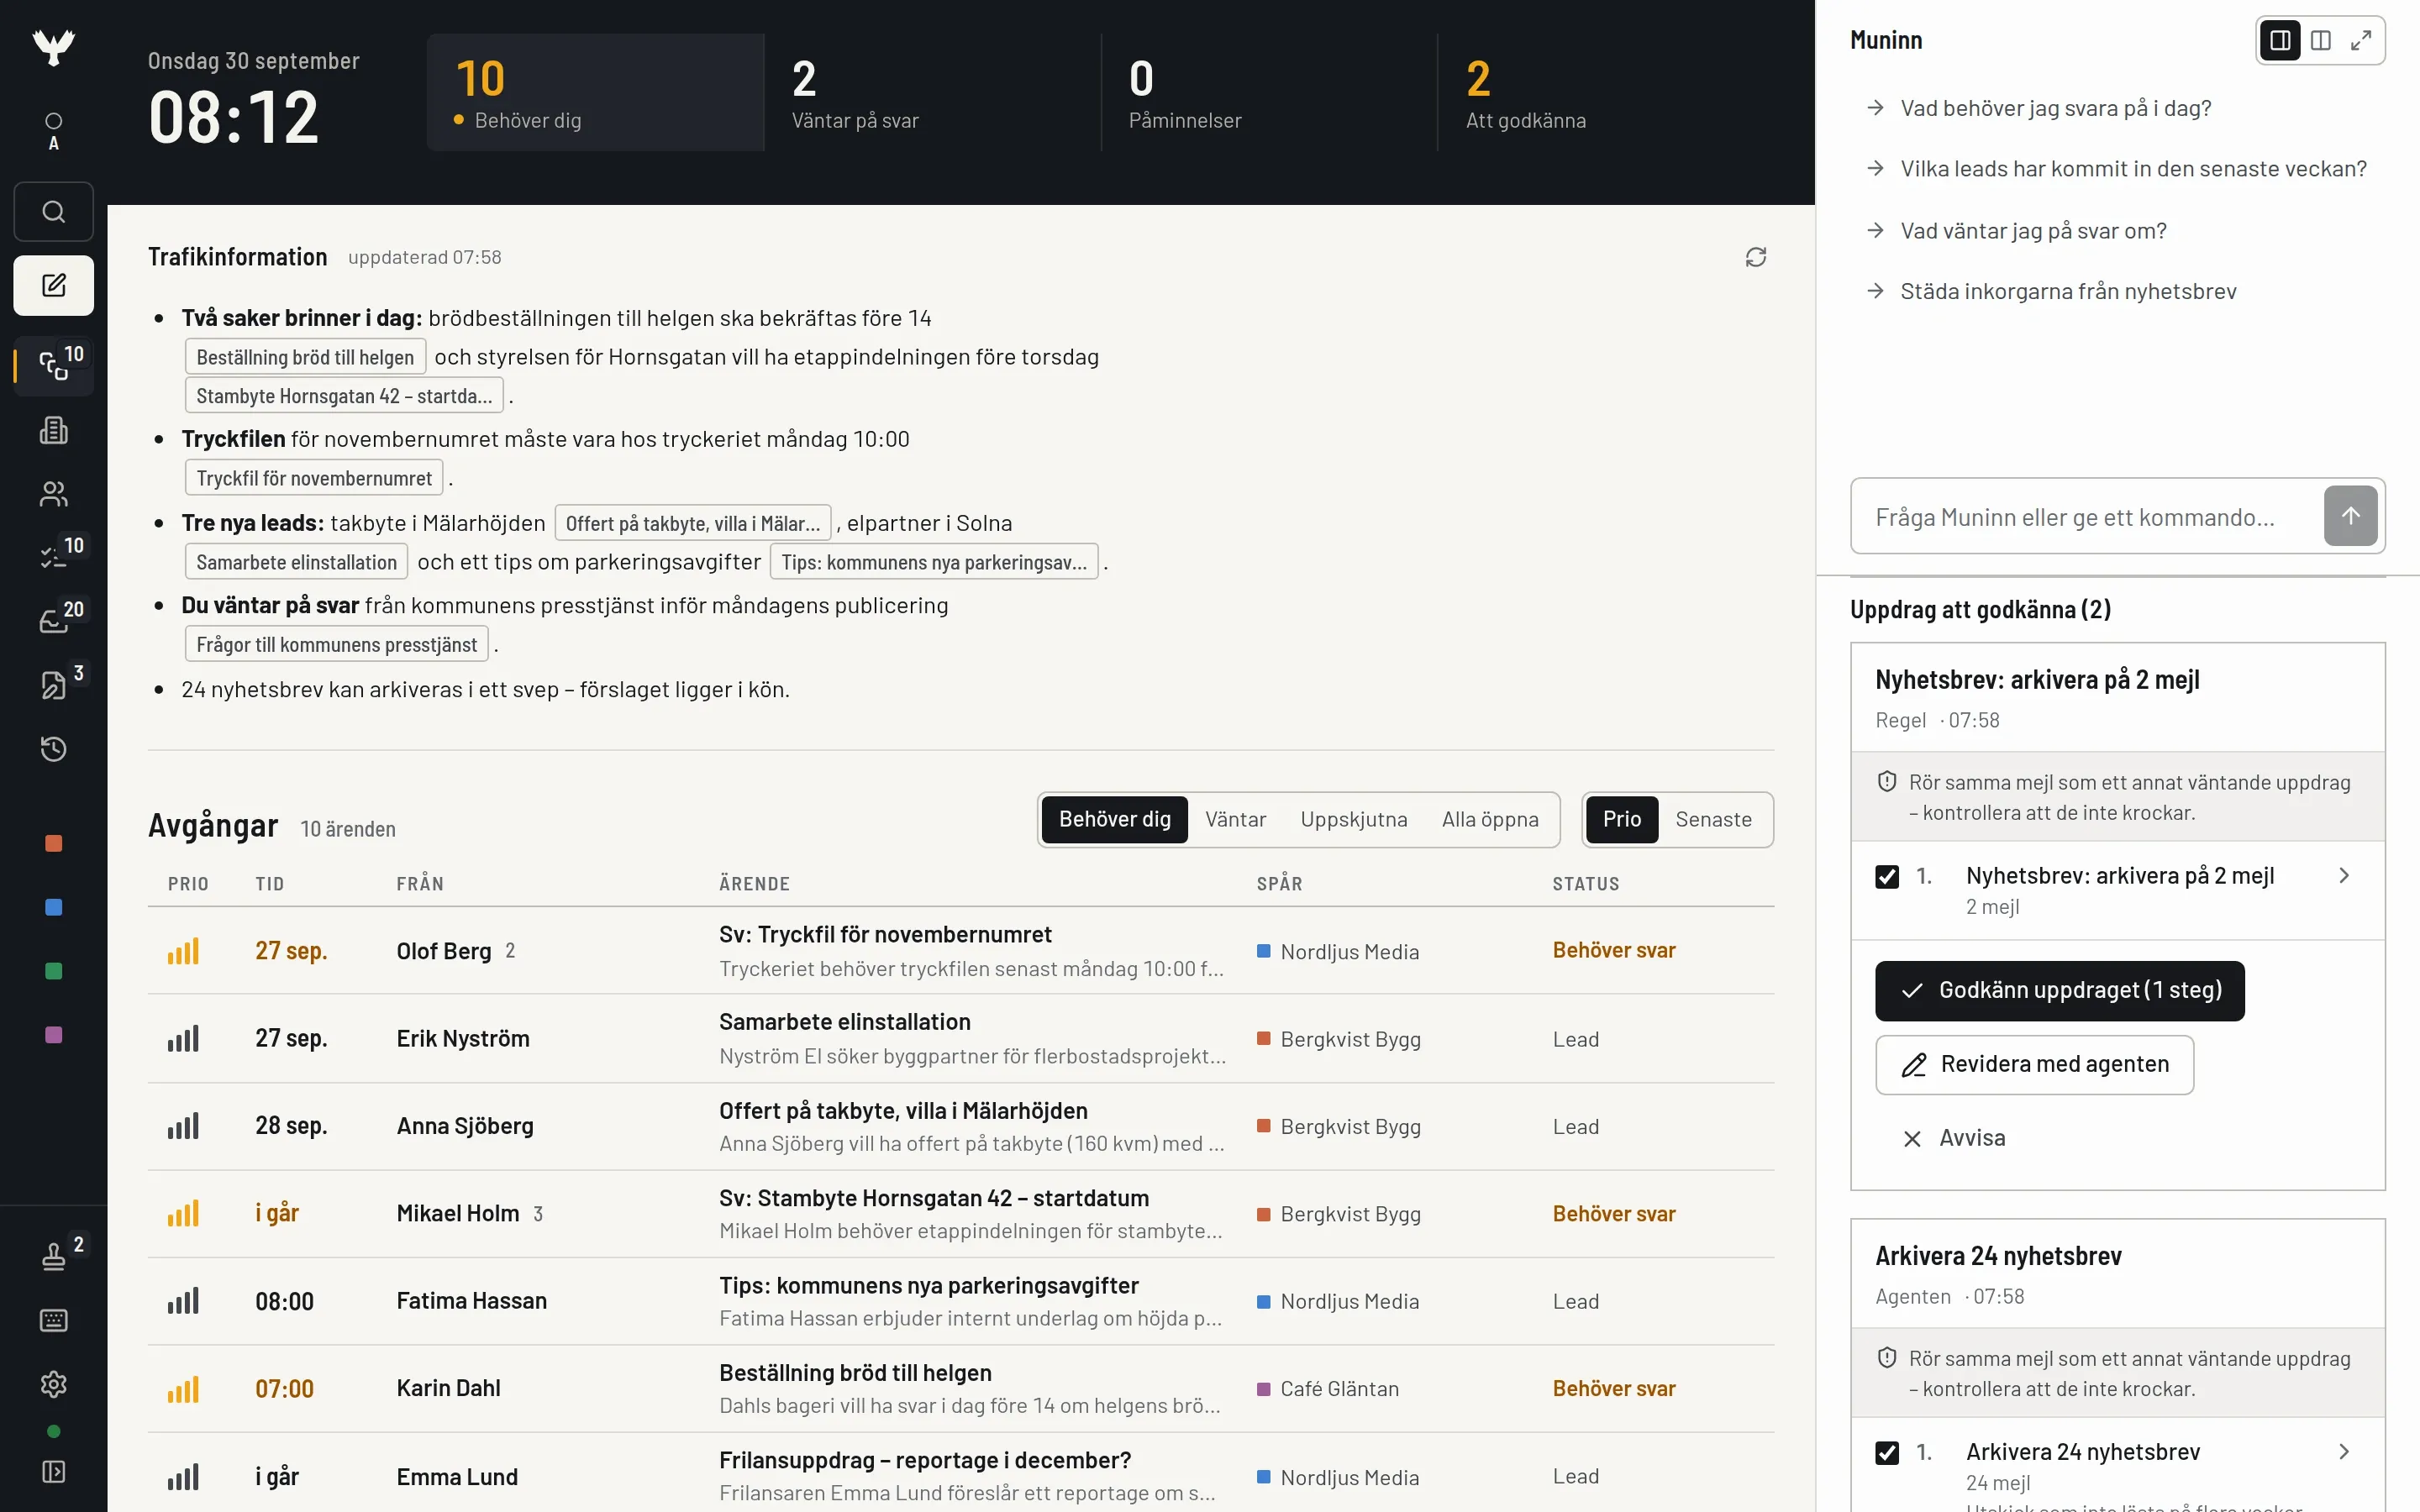
Task: Expand Muninn panel to full screen
Action: (2360, 40)
